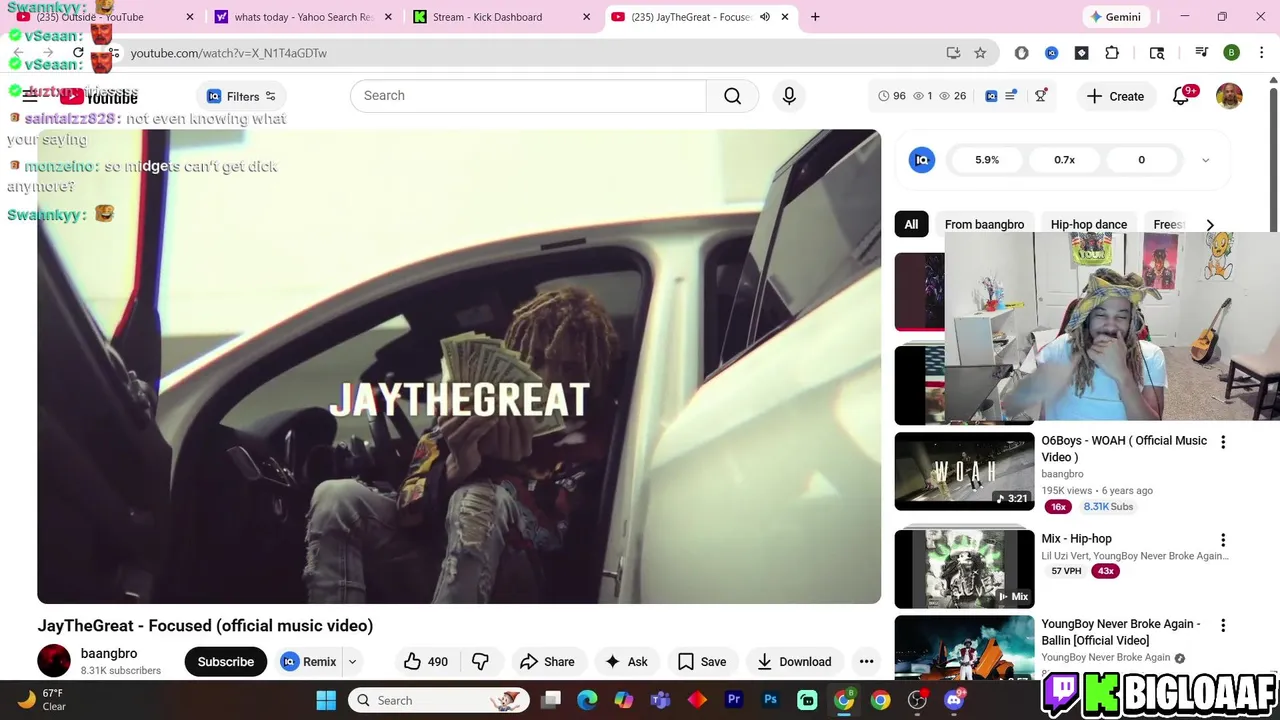Open more actions menu beside Download
1280x720 pixels.
[x=866, y=661]
